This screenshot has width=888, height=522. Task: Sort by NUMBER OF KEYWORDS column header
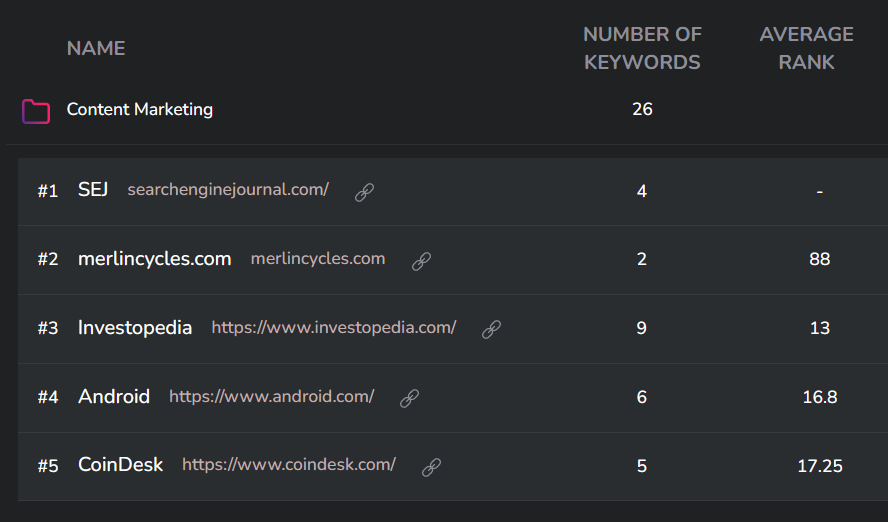pyautogui.click(x=642, y=48)
